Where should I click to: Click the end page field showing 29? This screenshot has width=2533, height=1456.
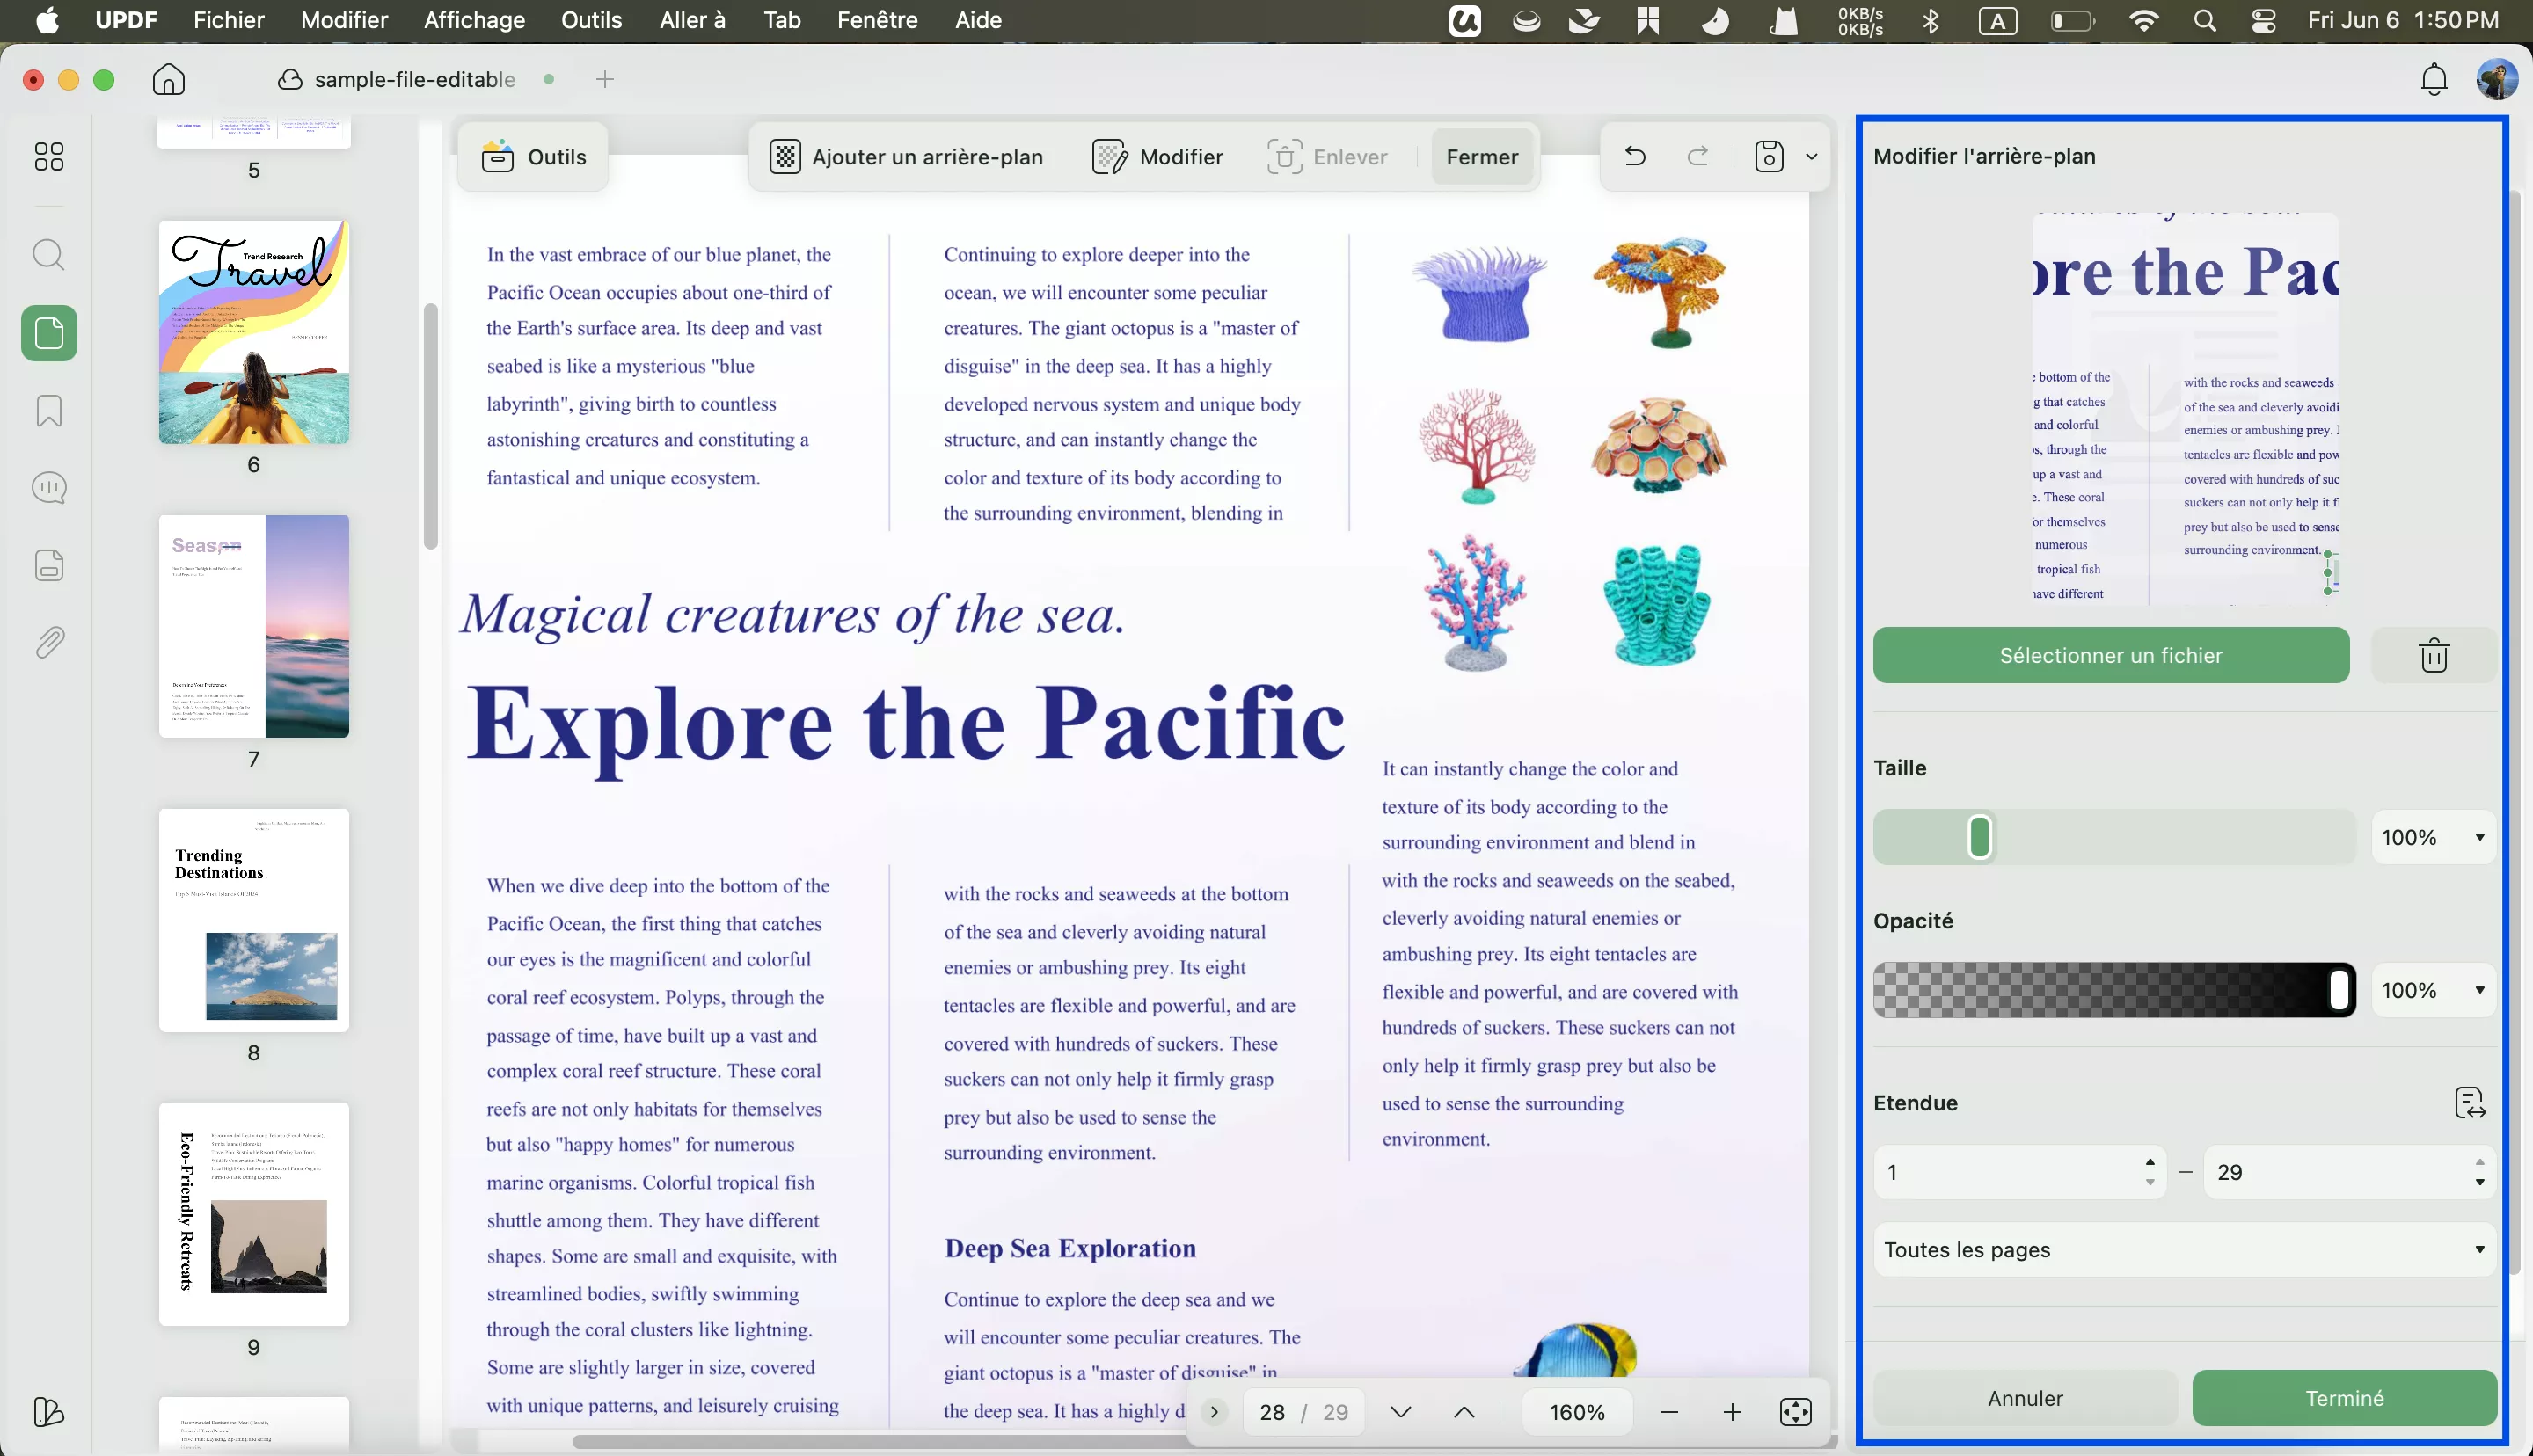click(x=2349, y=1172)
